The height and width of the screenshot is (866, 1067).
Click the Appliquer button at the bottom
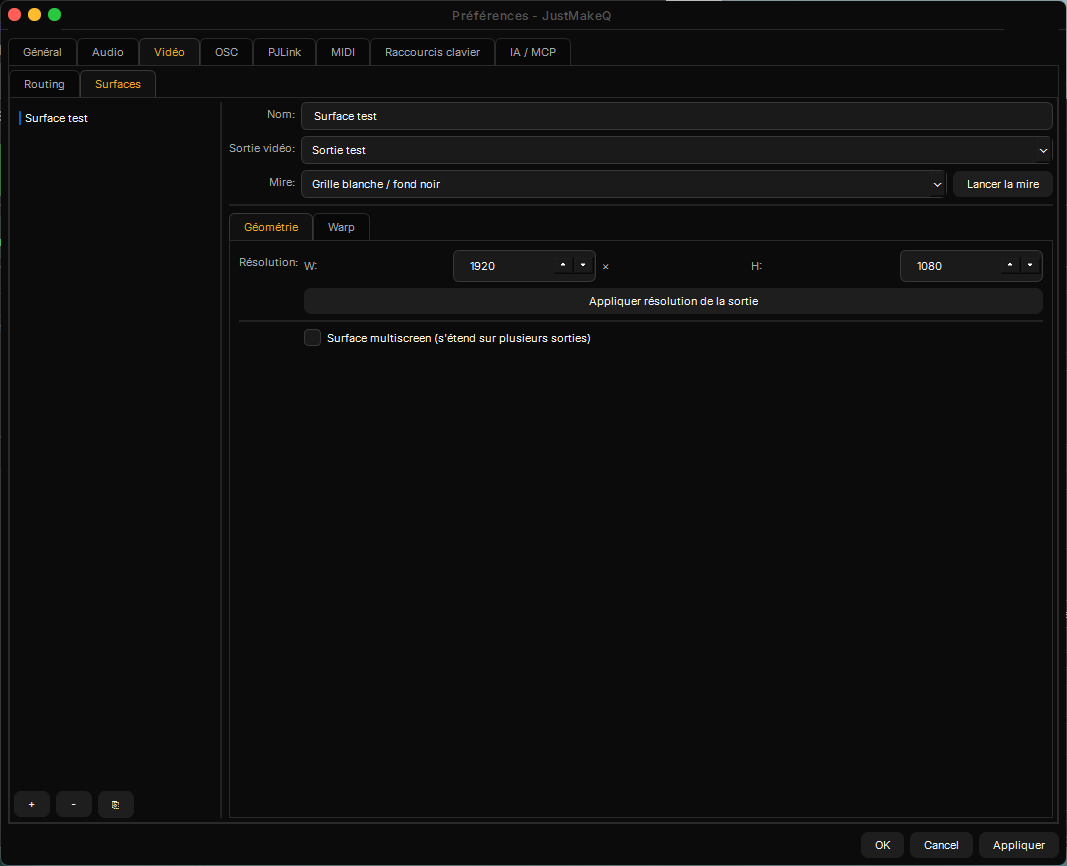tap(1019, 845)
